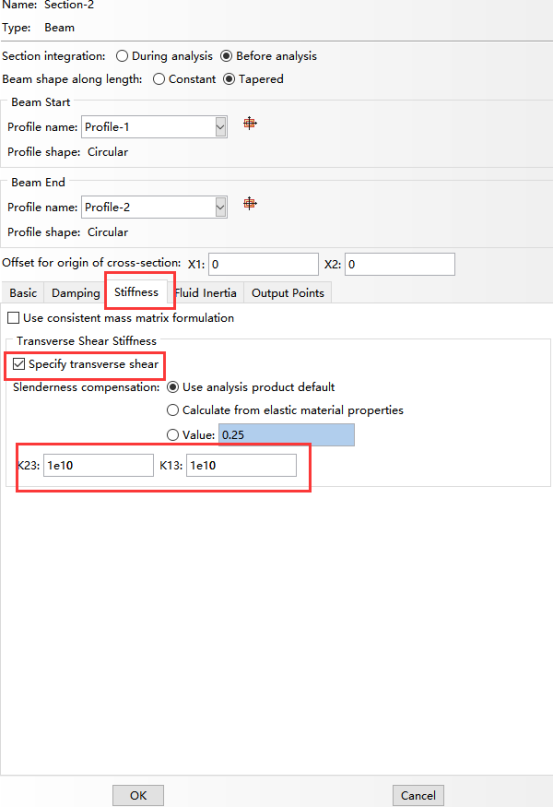Enable consistent mass matrix formulation
The image size is (554, 807).
tap(13, 318)
